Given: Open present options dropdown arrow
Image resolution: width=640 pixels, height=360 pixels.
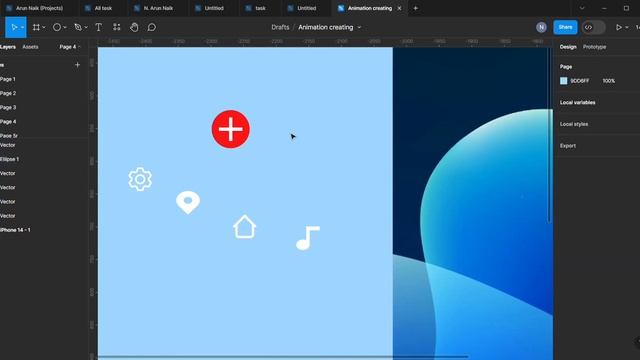Looking at the screenshot, I should point(627,27).
